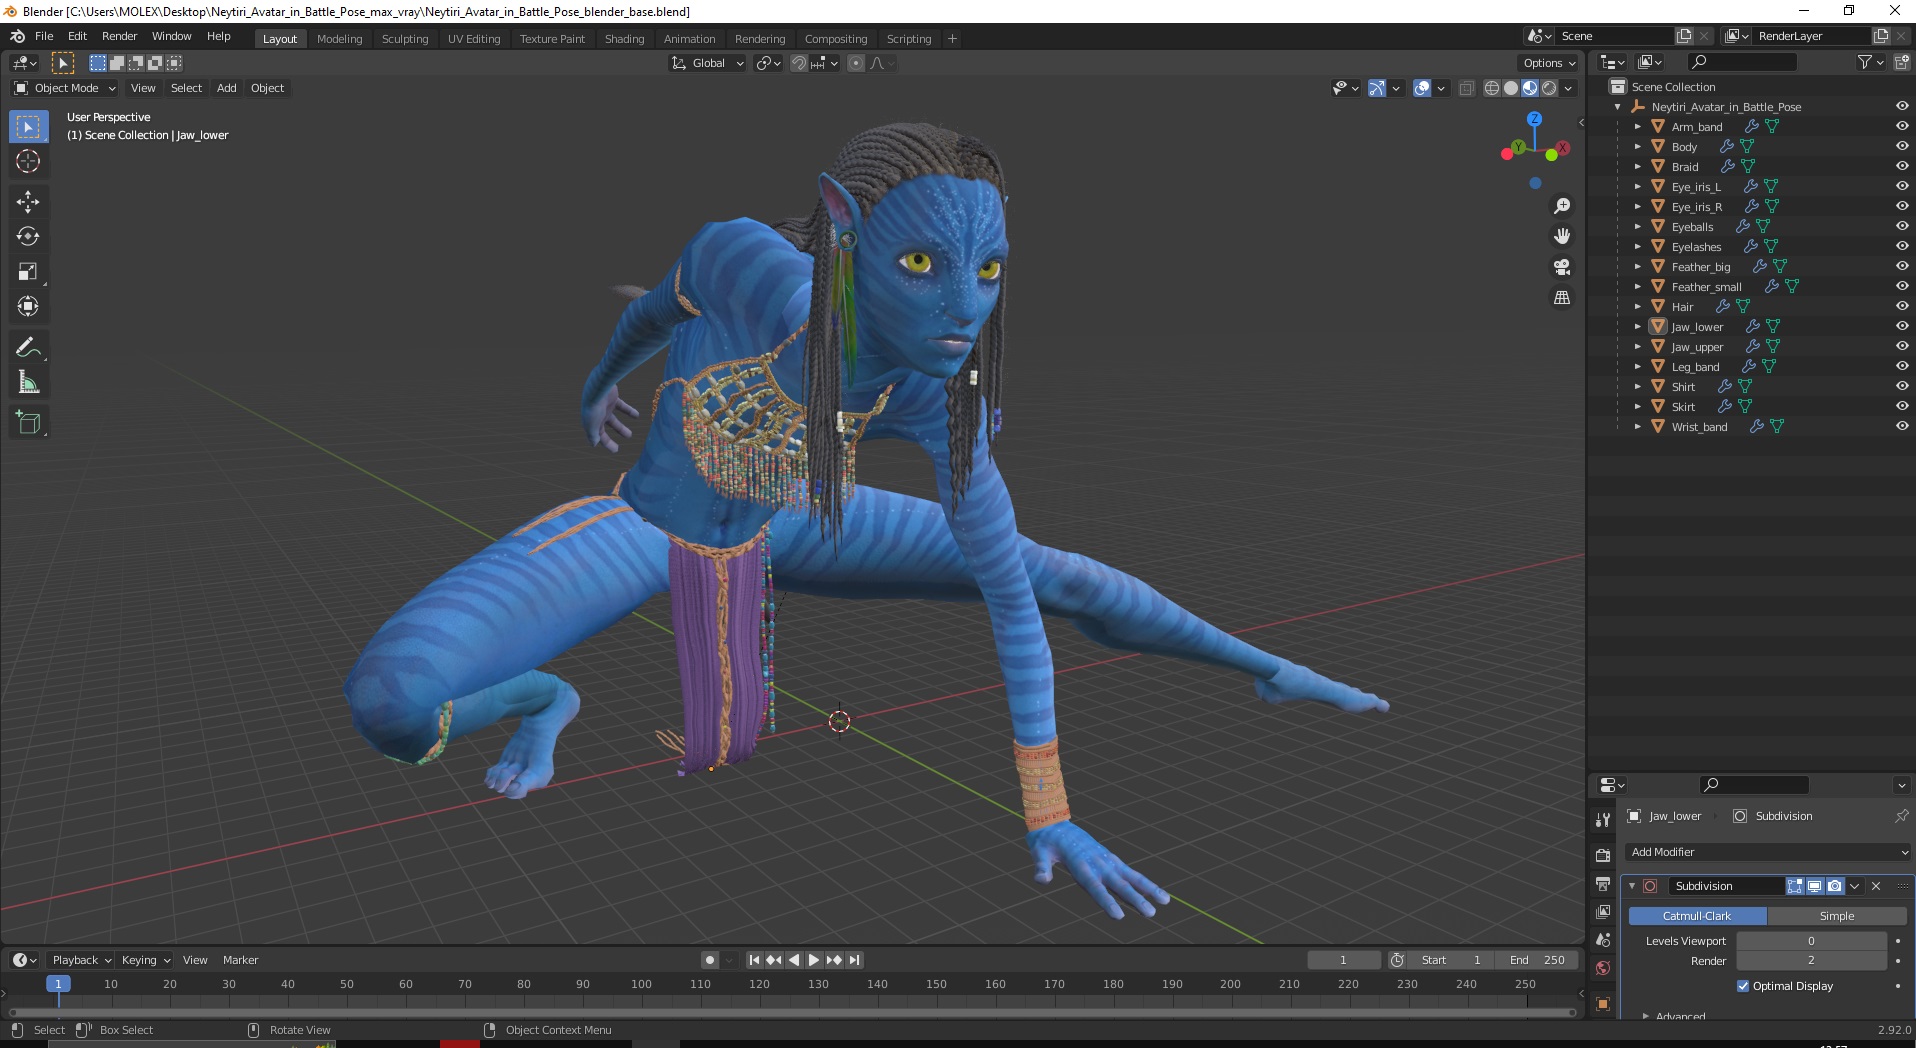Image resolution: width=1916 pixels, height=1048 pixels.
Task: Select the Add Cube tool
Action: [28, 423]
